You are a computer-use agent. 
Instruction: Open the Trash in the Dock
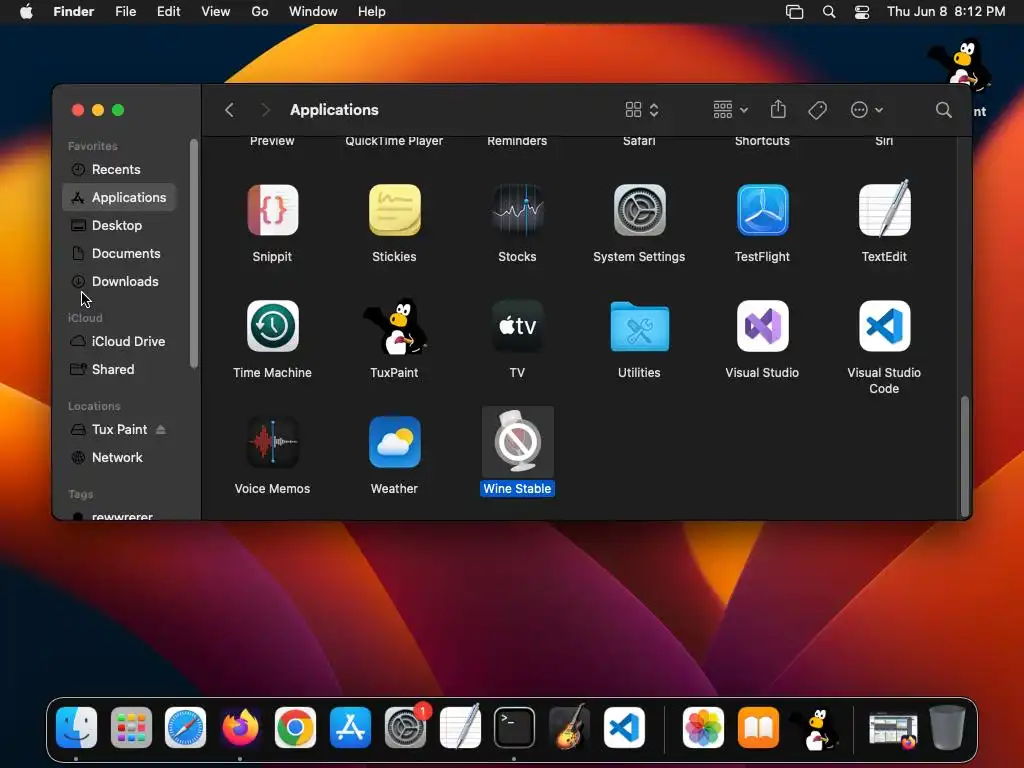click(x=947, y=727)
